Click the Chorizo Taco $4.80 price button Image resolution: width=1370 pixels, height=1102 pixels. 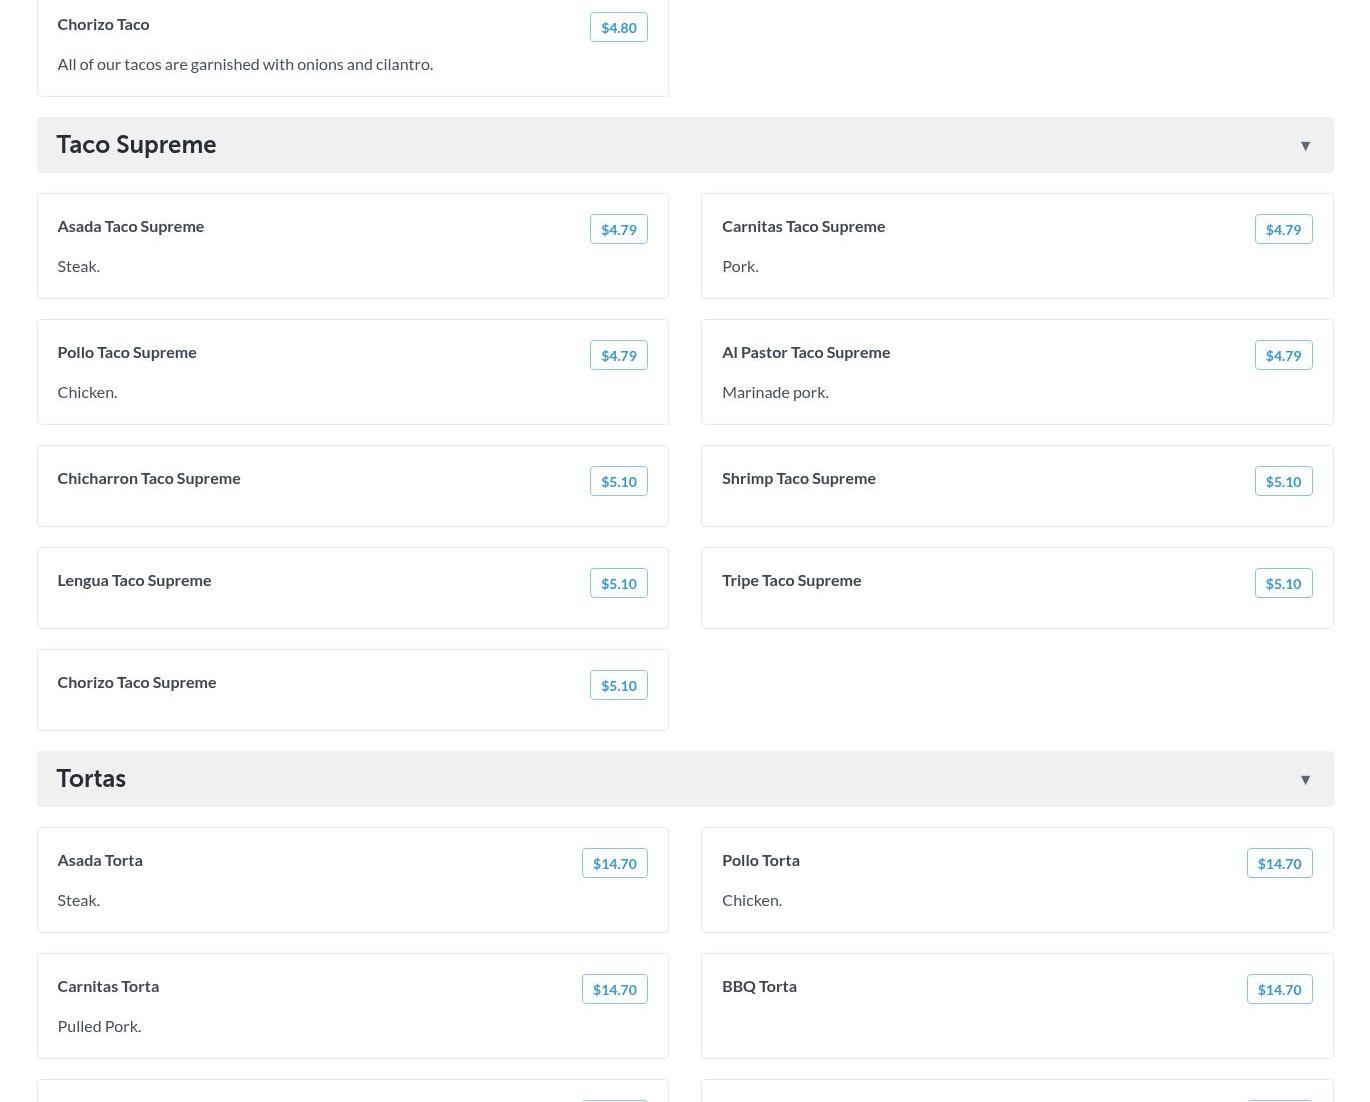[x=618, y=28]
